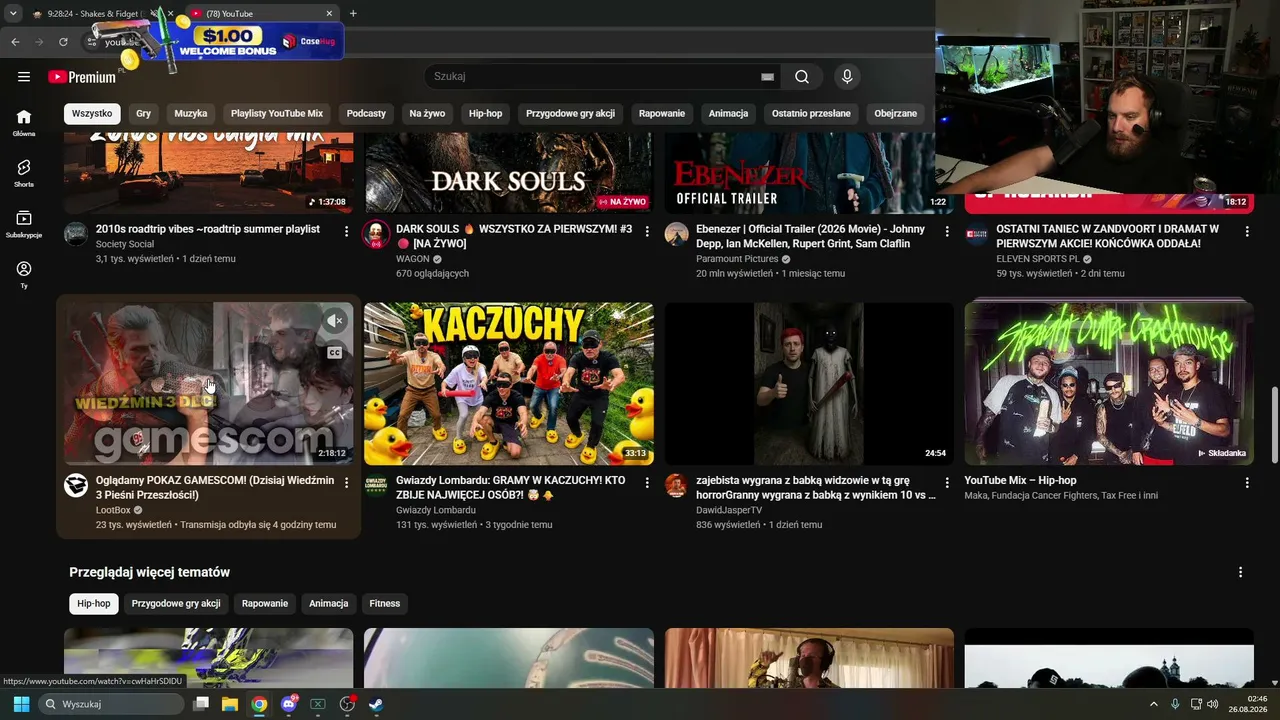Open the on-screen keyboard in search box
Image resolution: width=1280 pixels, height=720 pixels.
pos(768,77)
